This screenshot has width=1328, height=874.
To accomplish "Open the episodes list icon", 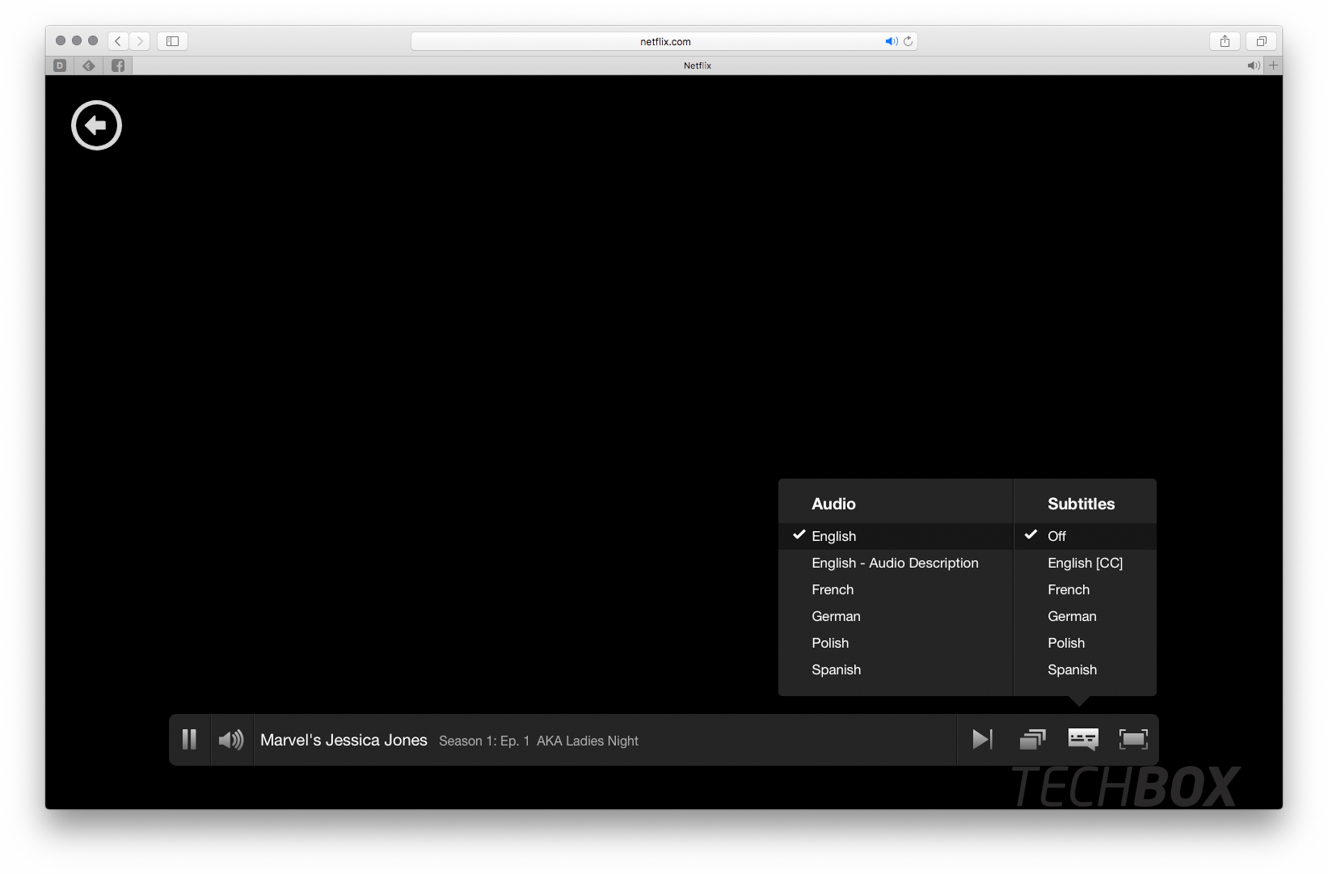I will [1032, 739].
